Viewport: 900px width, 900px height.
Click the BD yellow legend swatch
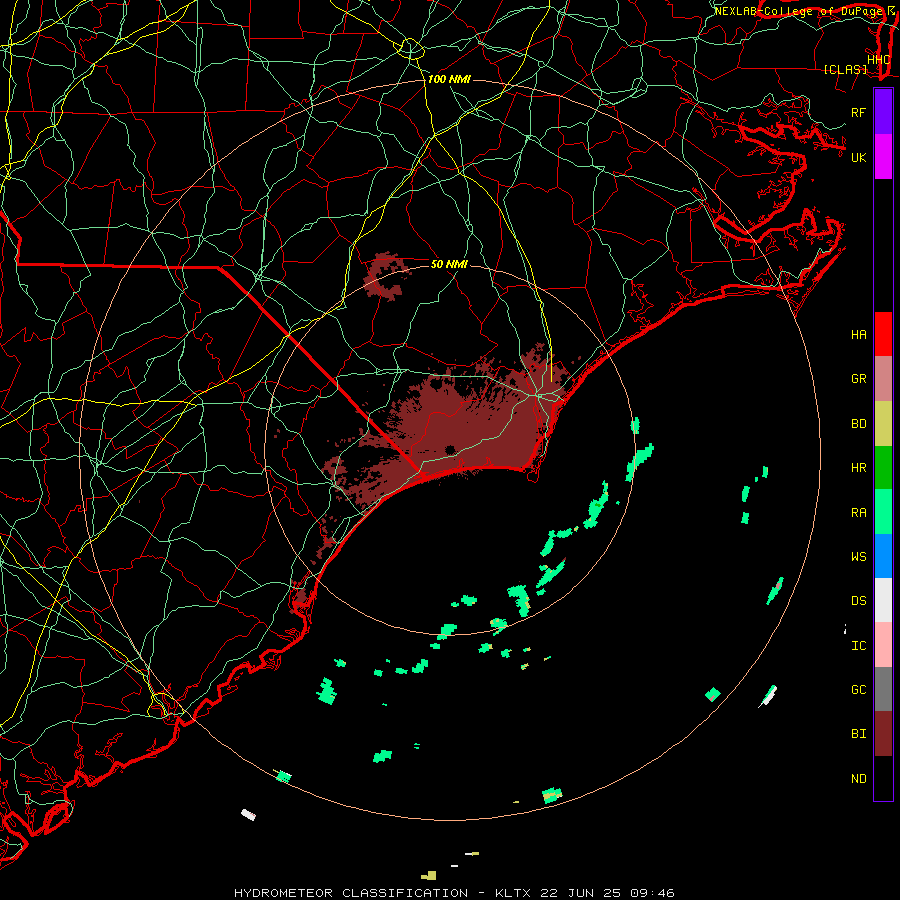tap(883, 424)
